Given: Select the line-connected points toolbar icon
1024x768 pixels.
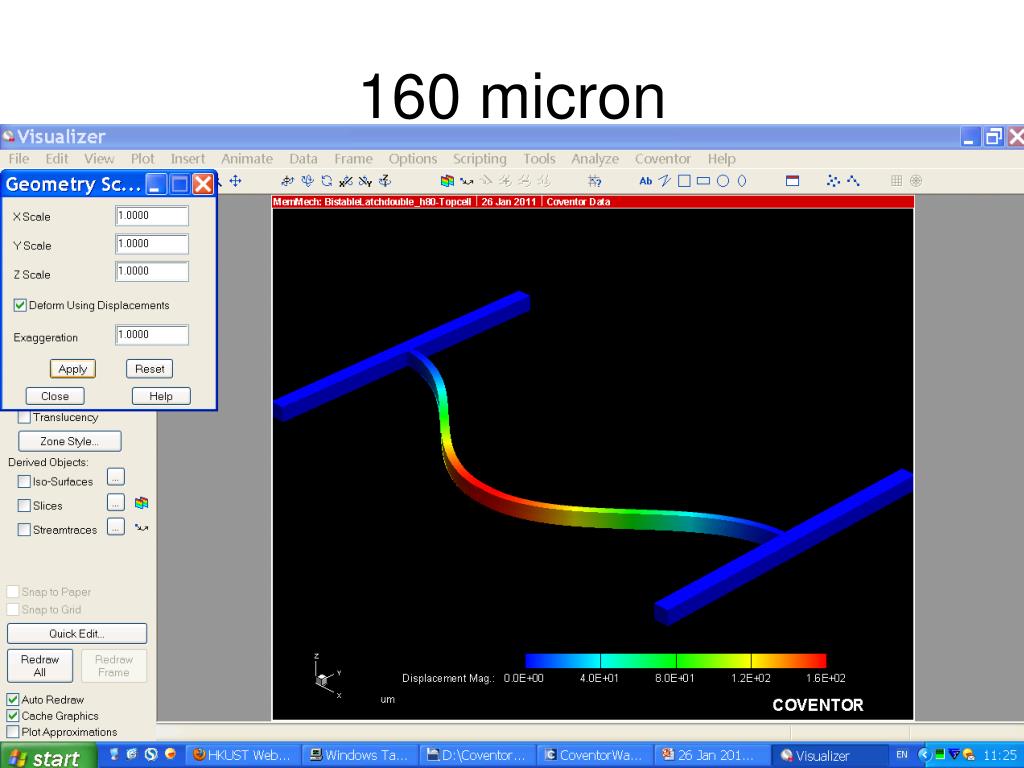Looking at the screenshot, I should pos(853,181).
